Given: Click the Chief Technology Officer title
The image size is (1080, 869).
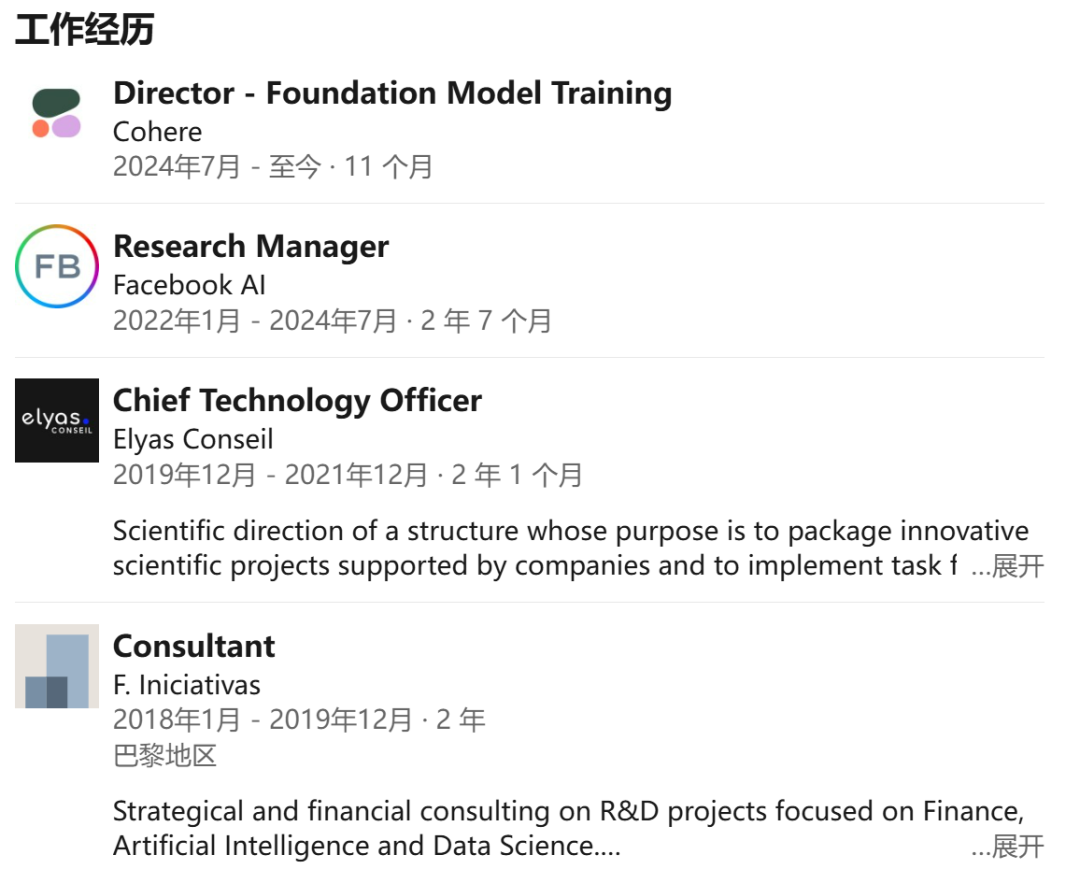Looking at the screenshot, I should click(x=298, y=401).
